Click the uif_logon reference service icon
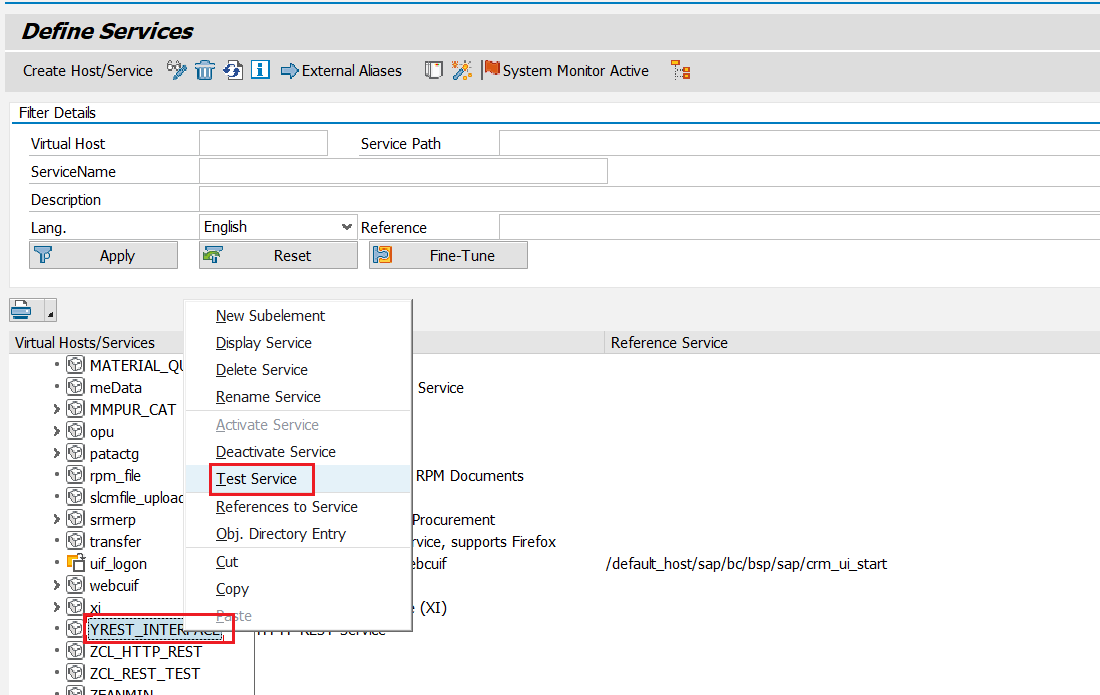1100x695 pixels. tap(75, 564)
